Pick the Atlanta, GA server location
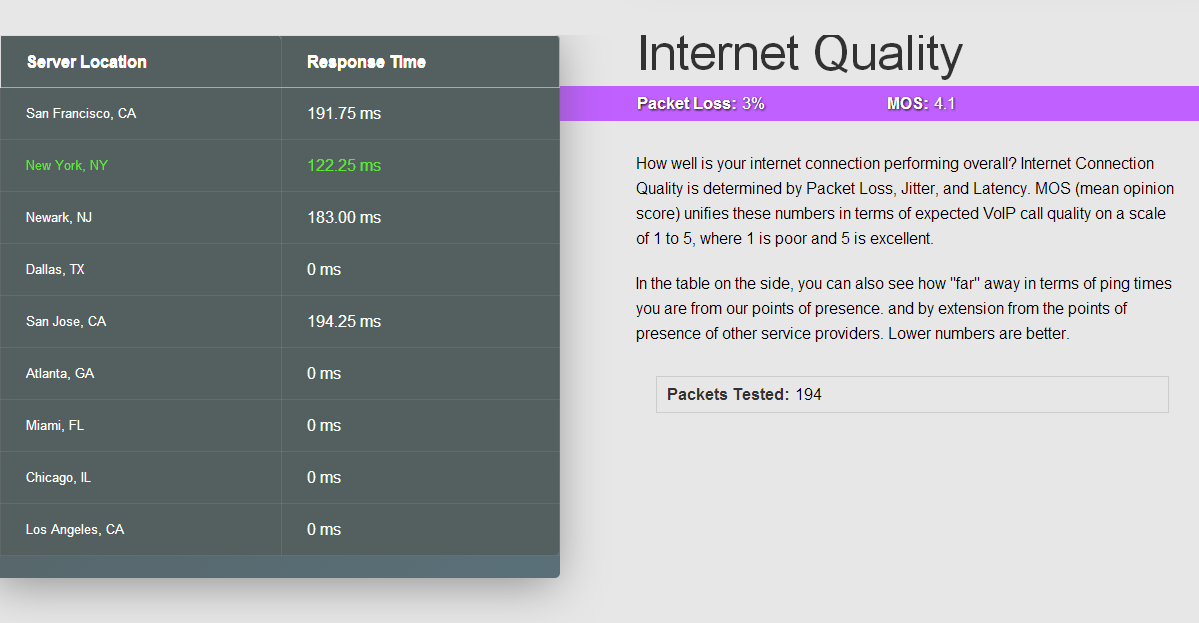1199x623 pixels. pyautogui.click(x=60, y=373)
